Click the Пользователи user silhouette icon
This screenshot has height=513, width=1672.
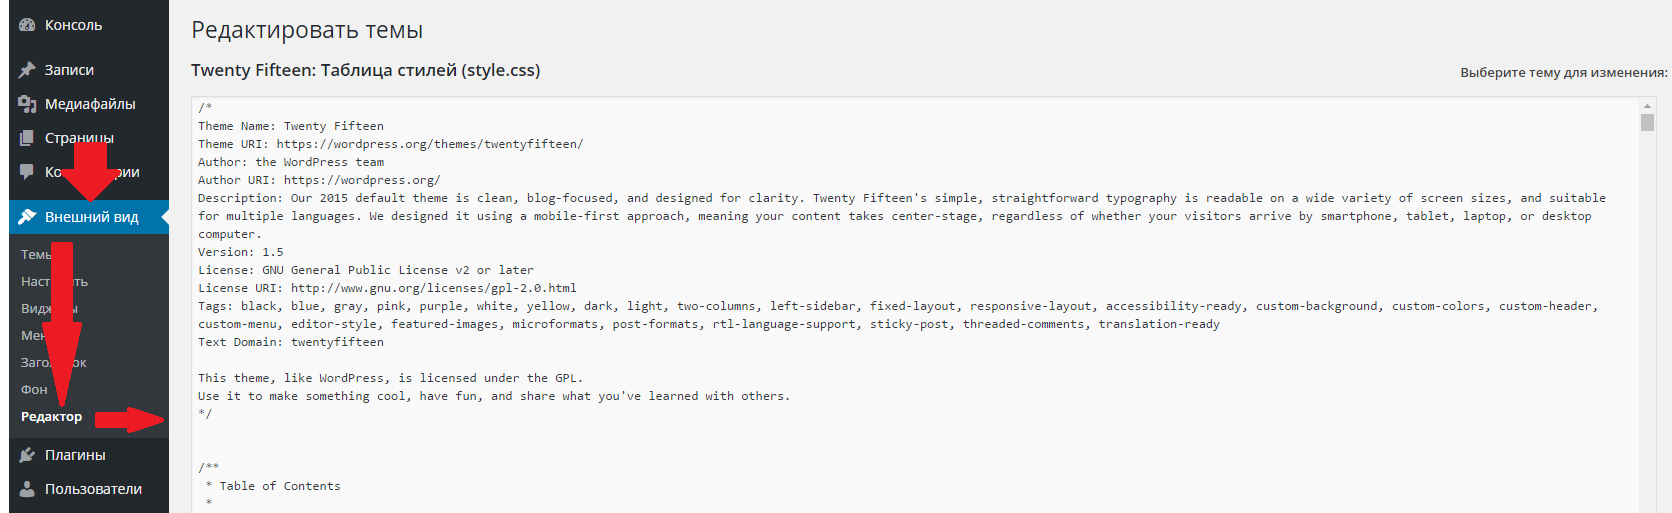27,489
